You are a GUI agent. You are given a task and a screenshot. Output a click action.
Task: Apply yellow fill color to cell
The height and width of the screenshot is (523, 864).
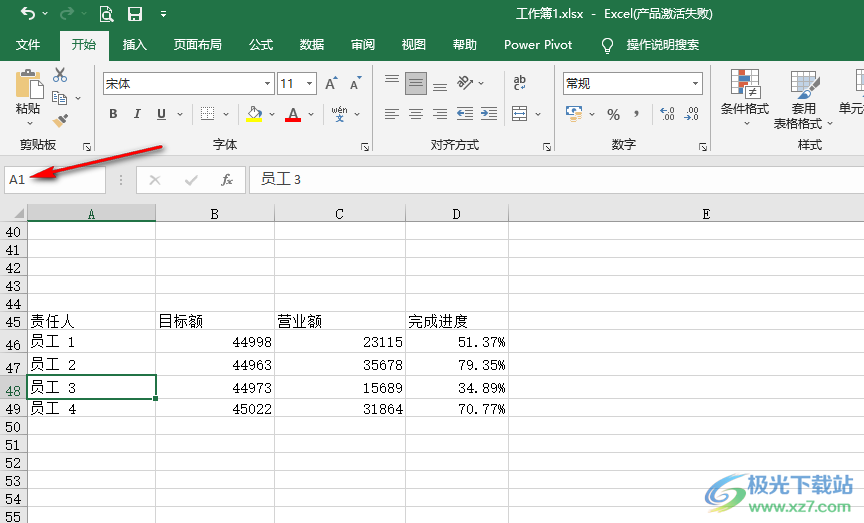[x=254, y=114]
